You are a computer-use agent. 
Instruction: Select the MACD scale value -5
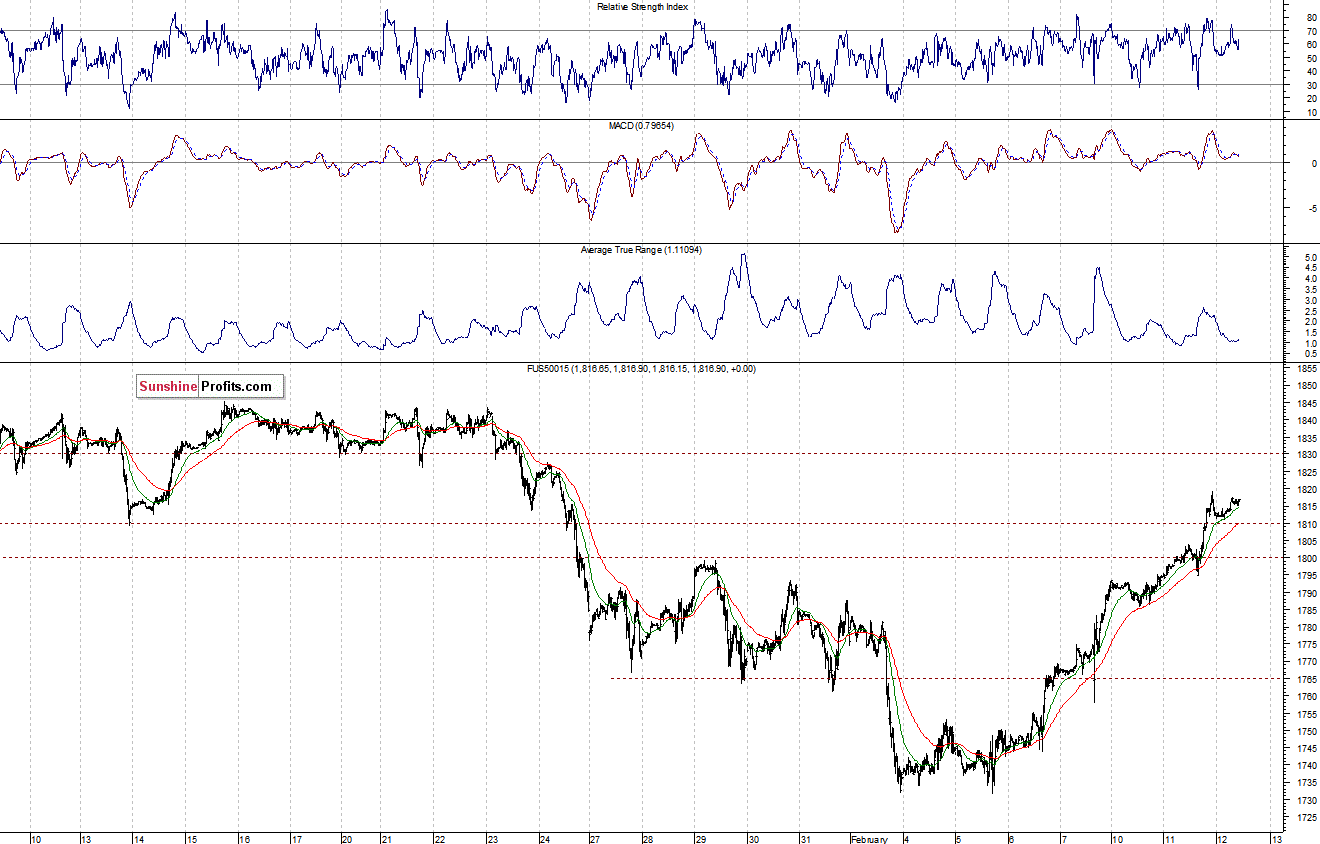(1312, 209)
